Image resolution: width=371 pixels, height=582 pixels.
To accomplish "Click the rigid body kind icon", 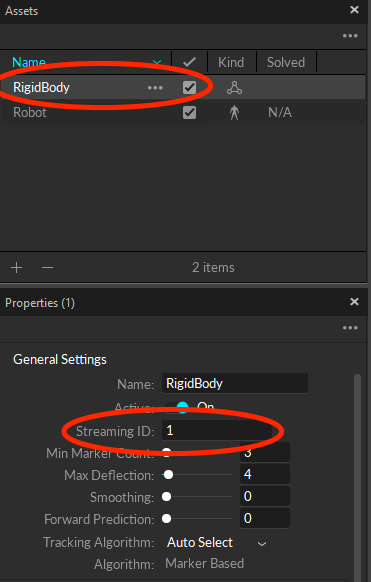I will click(x=234, y=88).
